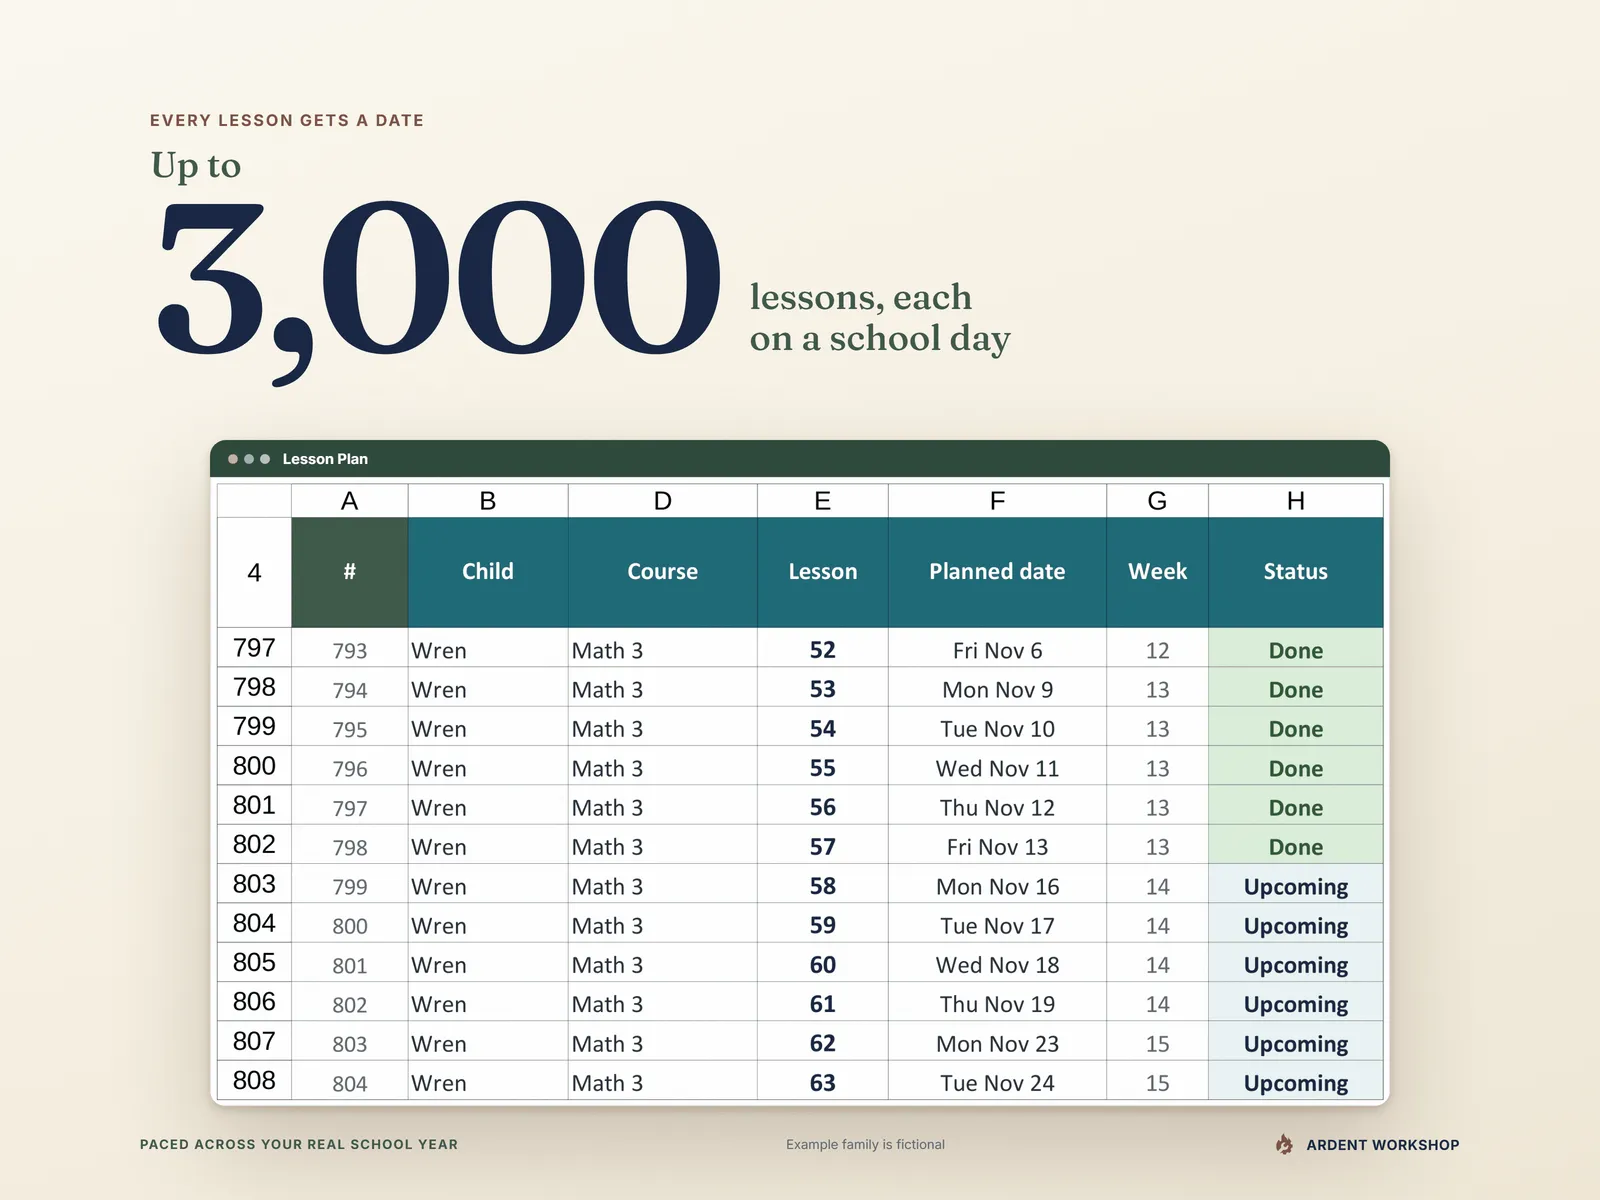
Task: Click the Status header cell
Action: click(x=1296, y=572)
